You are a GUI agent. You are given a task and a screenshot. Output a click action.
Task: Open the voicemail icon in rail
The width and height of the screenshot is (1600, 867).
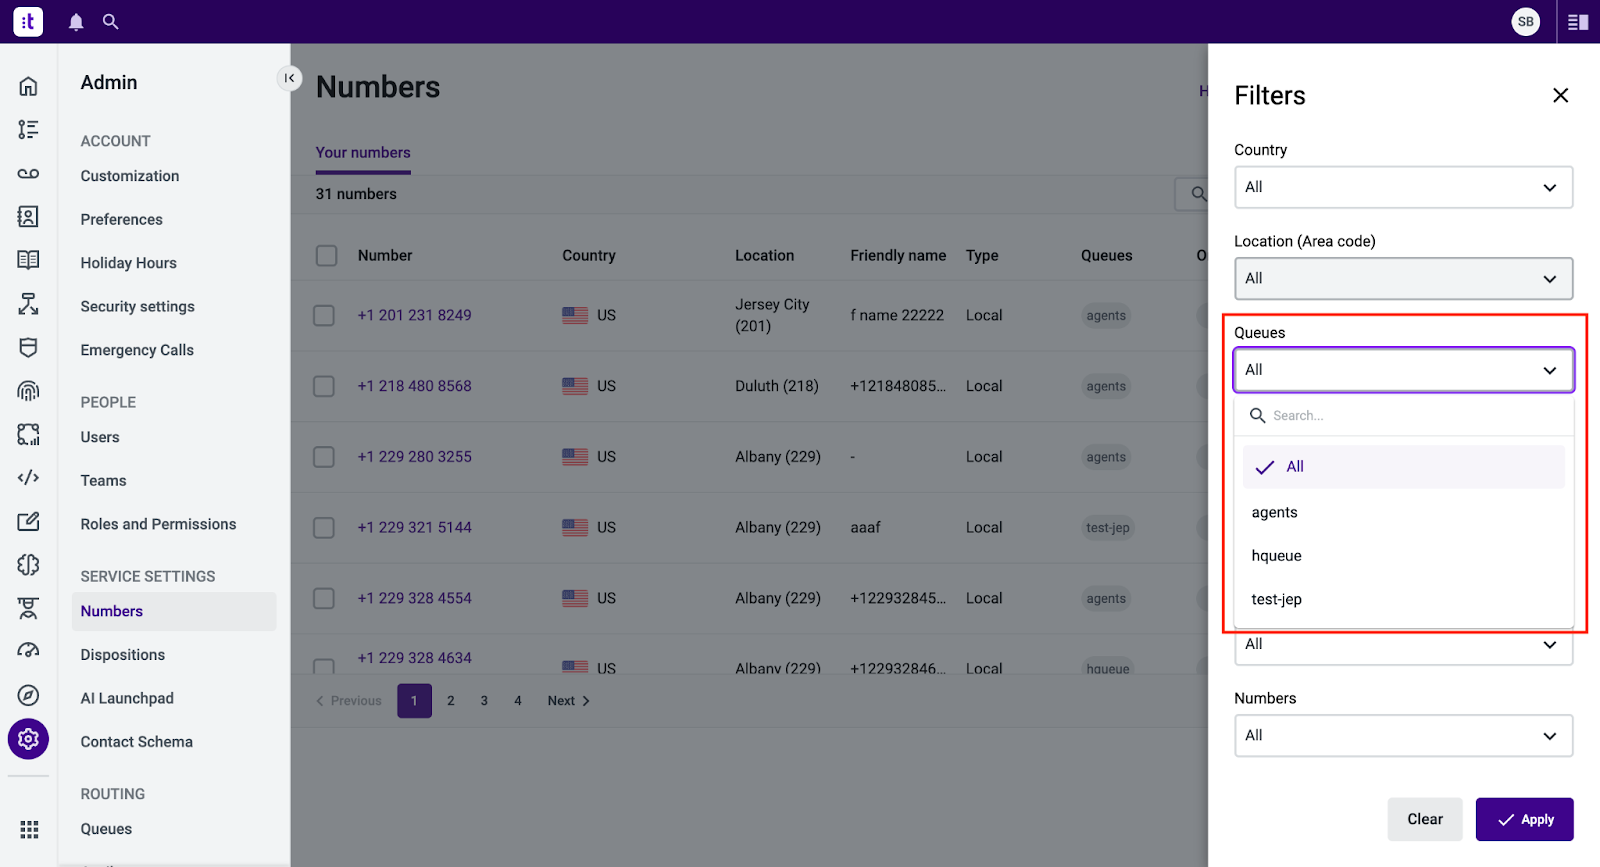[x=28, y=173]
